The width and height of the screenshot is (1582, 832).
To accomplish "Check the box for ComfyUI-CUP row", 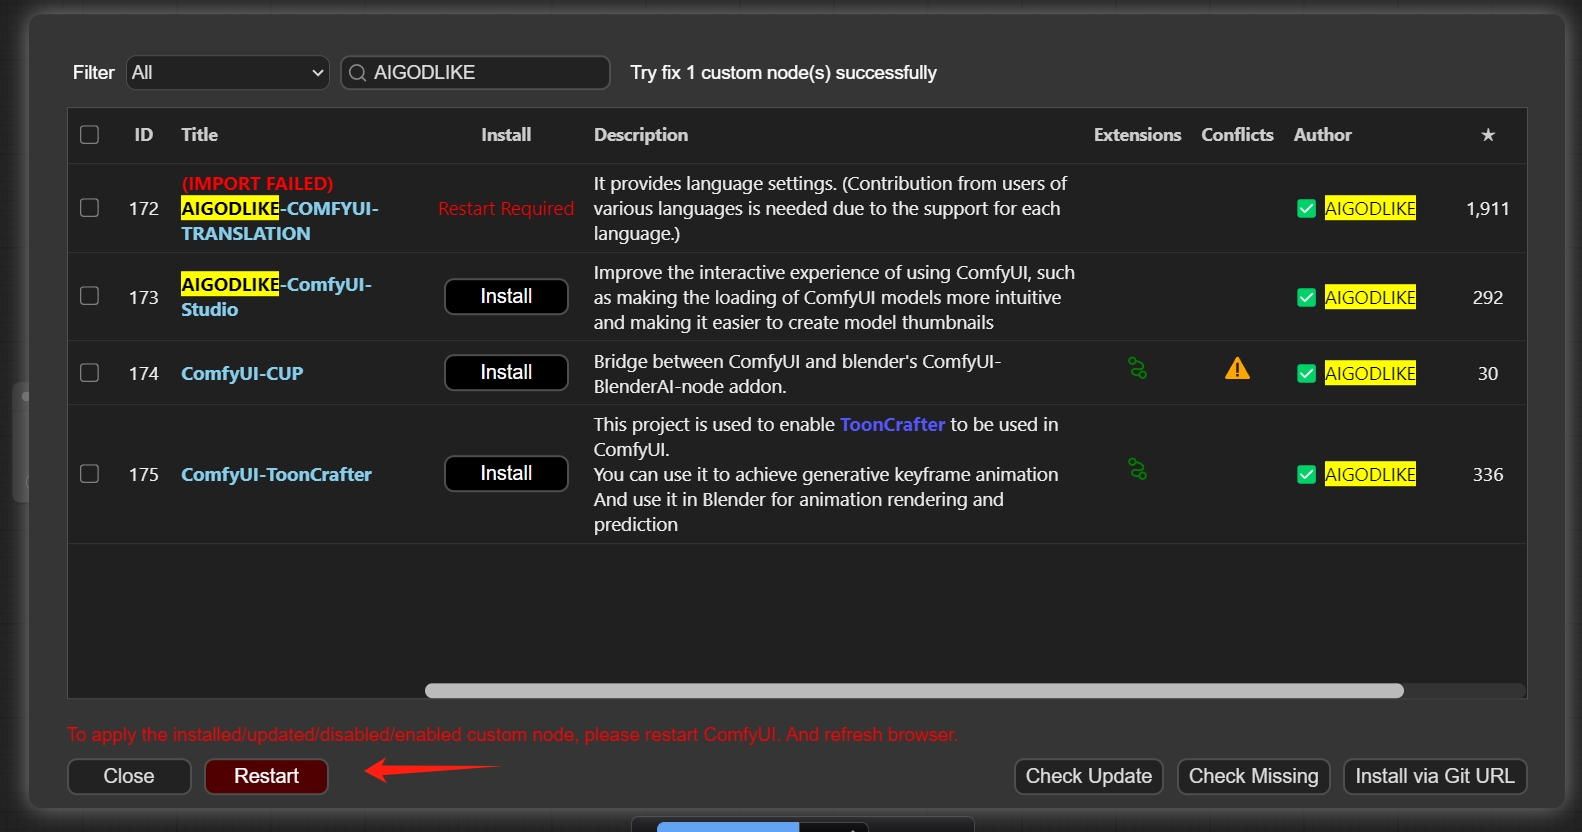I will click(x=90, y=373).
